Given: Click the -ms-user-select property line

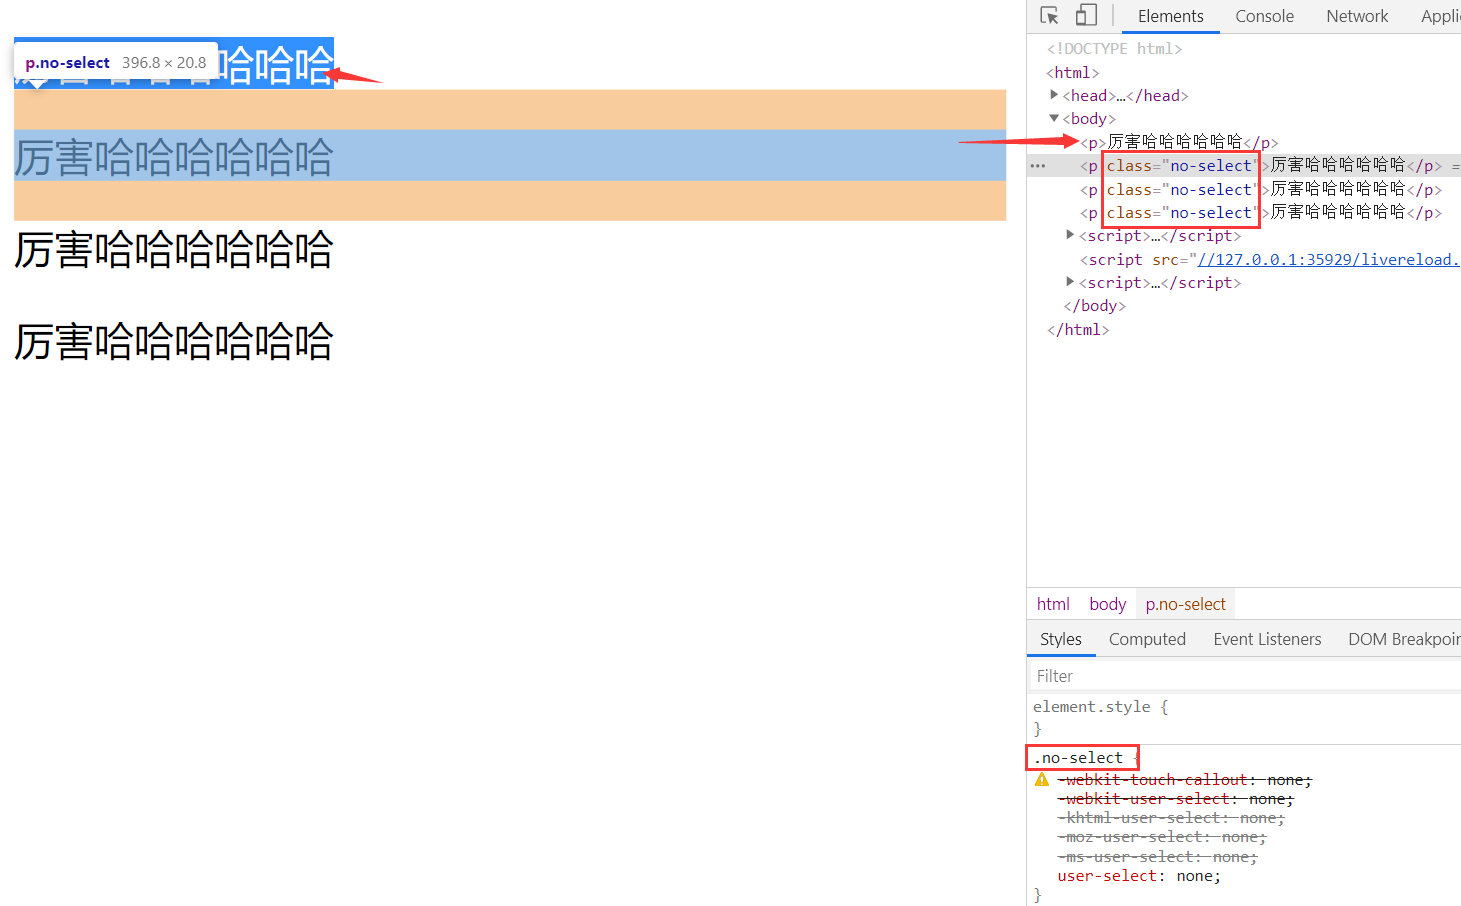Looking at the screenshot, I should click(1158, 857).
